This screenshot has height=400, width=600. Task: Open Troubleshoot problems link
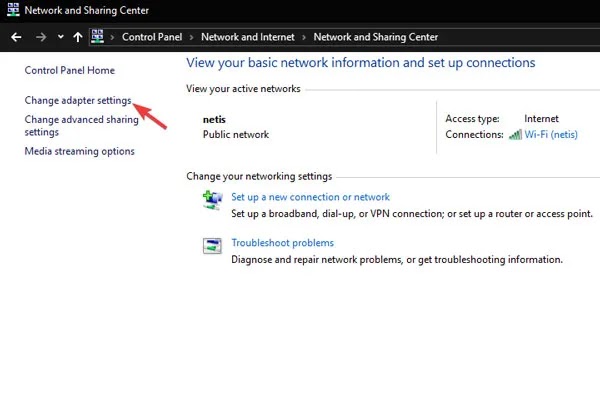[282, 243]
